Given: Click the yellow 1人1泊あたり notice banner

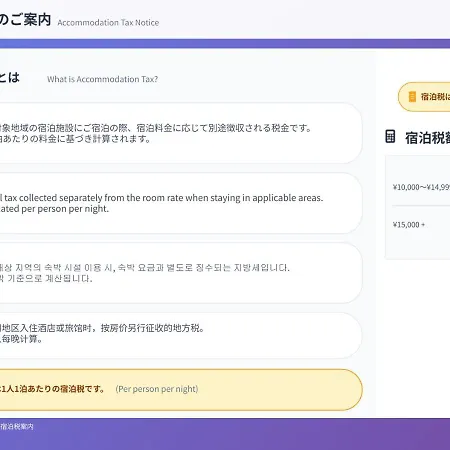Looking at the screenshot, I should pyautogui.click(x=181, y=390).
